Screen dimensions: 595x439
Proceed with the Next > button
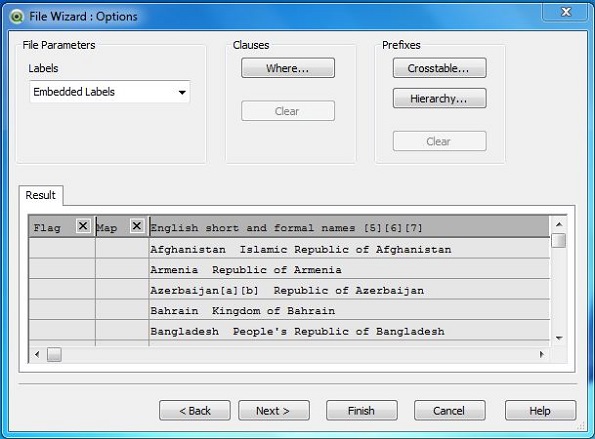pyautogui.click(x=274, y=411)
